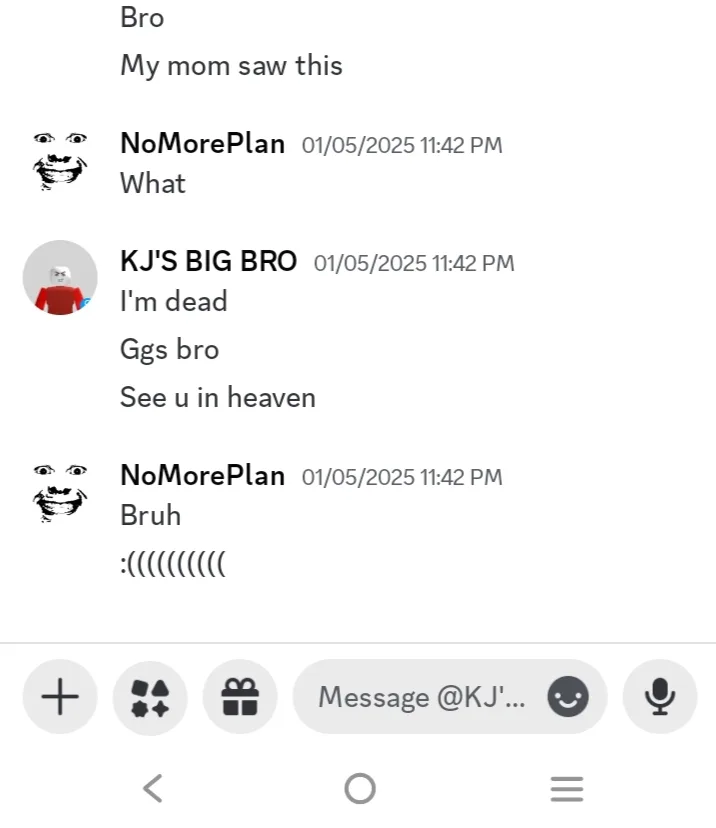Select the 'See u in heaven' message
The image size is (716, 828).
[x=218, y=397]
